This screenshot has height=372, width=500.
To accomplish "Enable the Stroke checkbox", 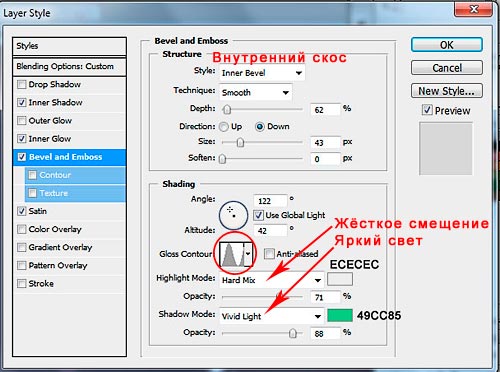I will (x=21, y=283).
